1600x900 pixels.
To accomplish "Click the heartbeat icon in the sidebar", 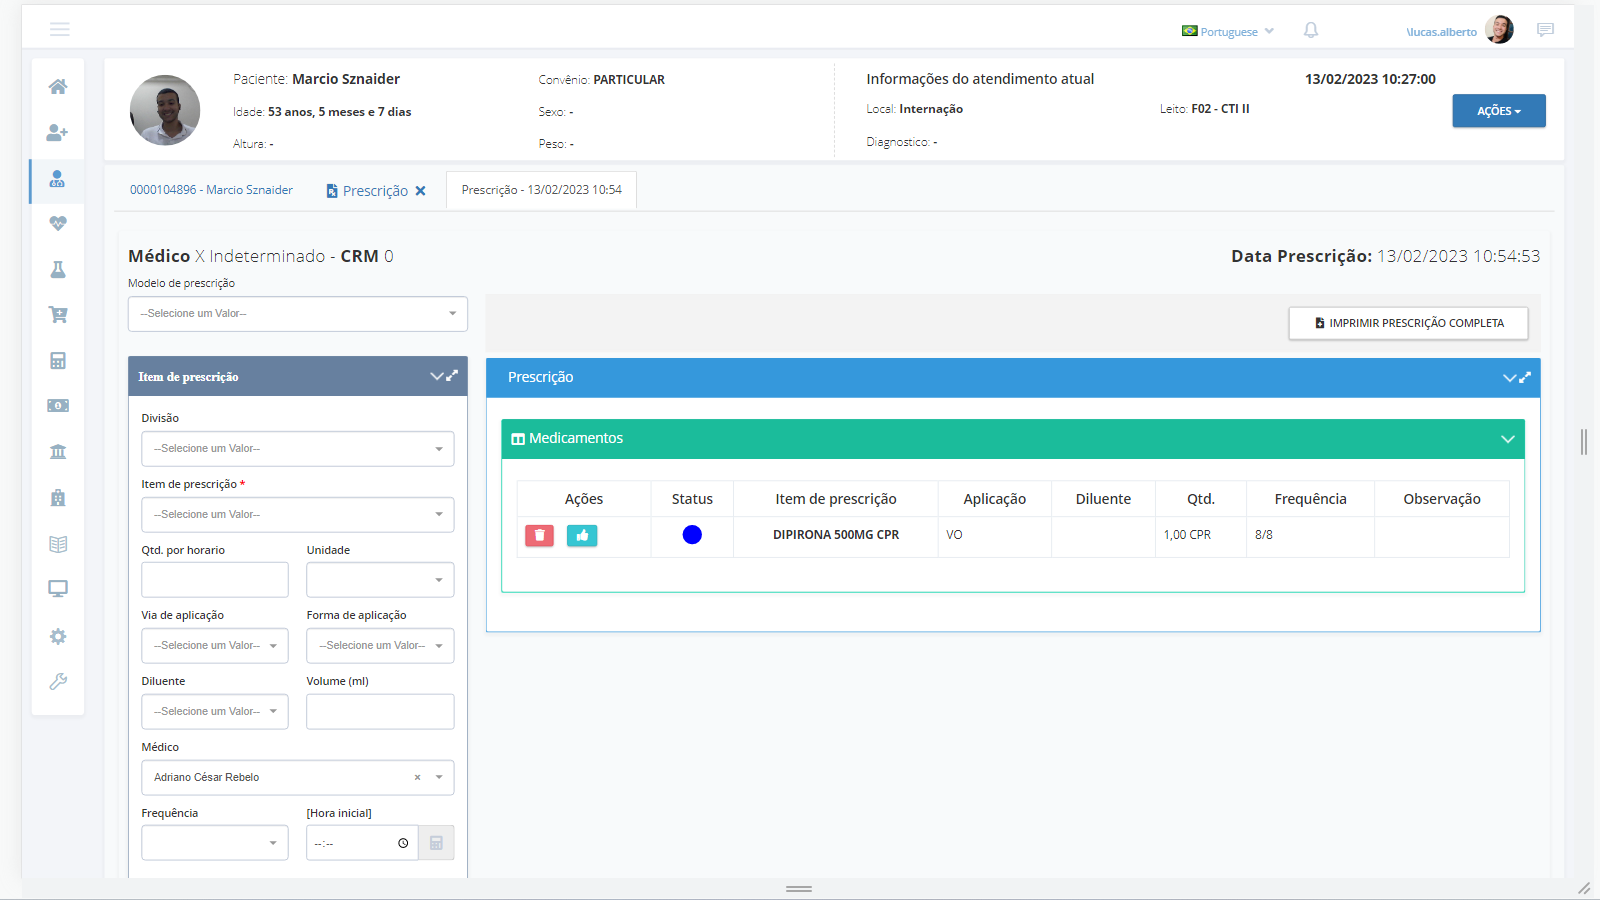I will pyautogui.click(x=58, y=224).
